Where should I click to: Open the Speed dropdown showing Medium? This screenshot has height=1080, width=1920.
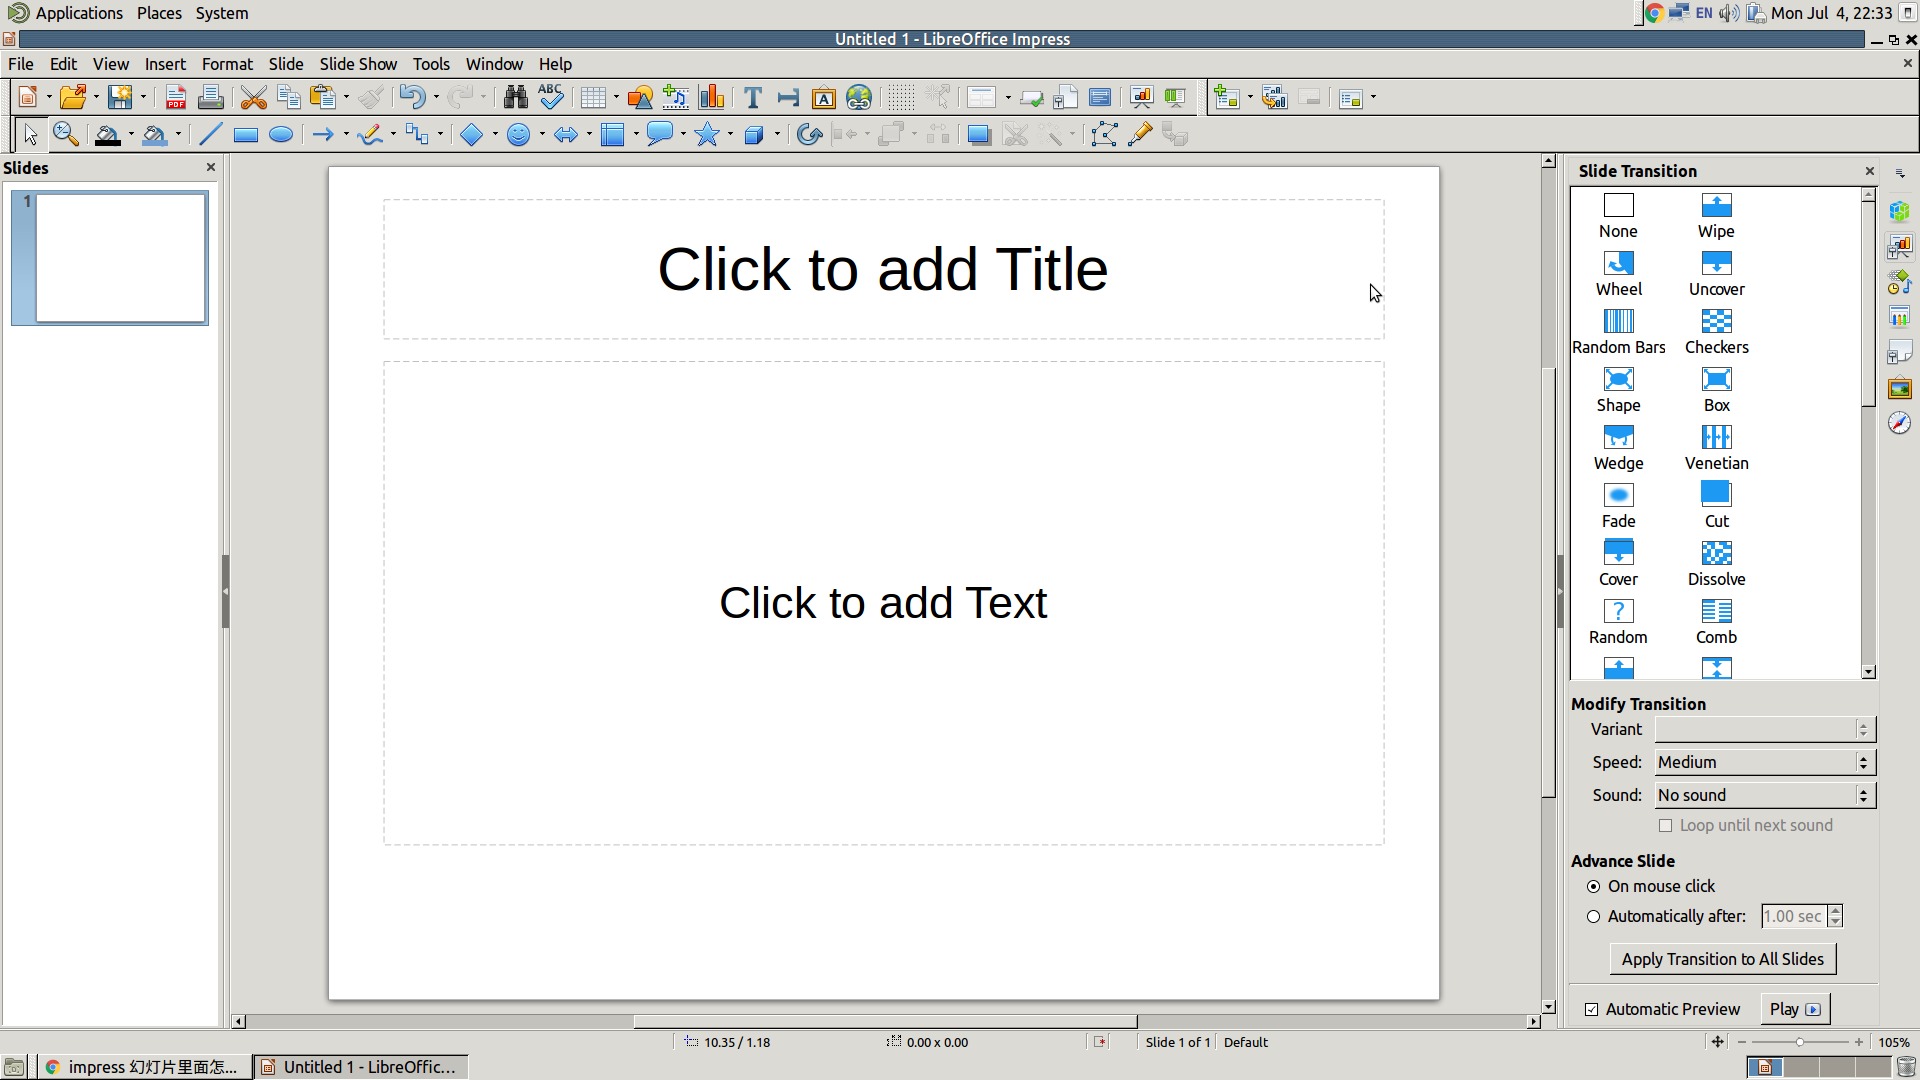pos(1765,763)
